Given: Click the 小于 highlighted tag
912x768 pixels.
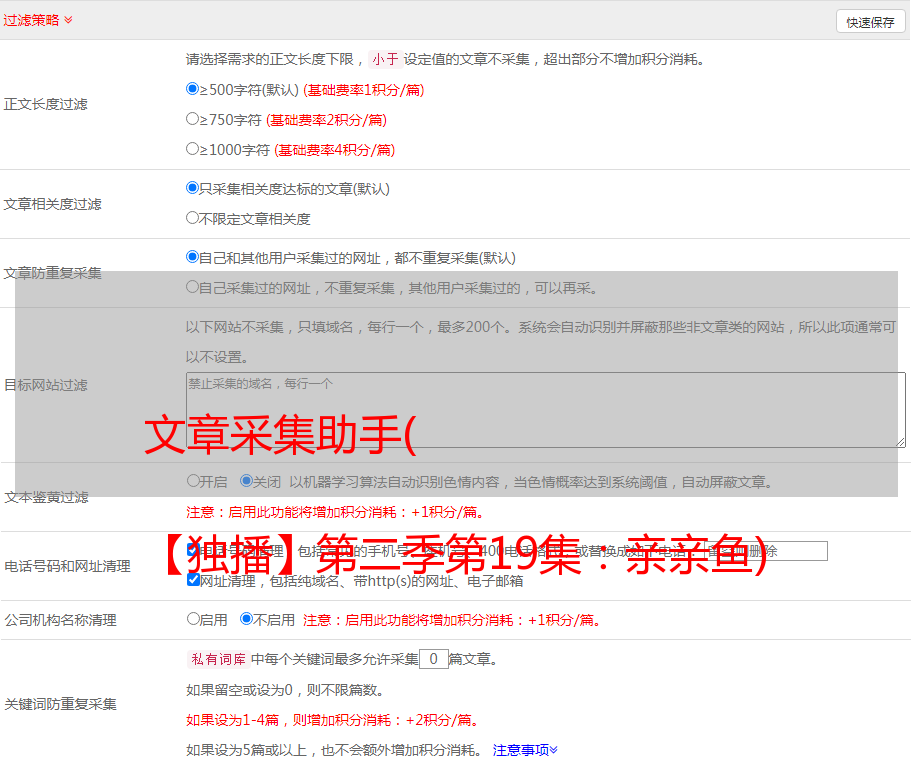Looking at the screenshot, I should click(385, 59).
